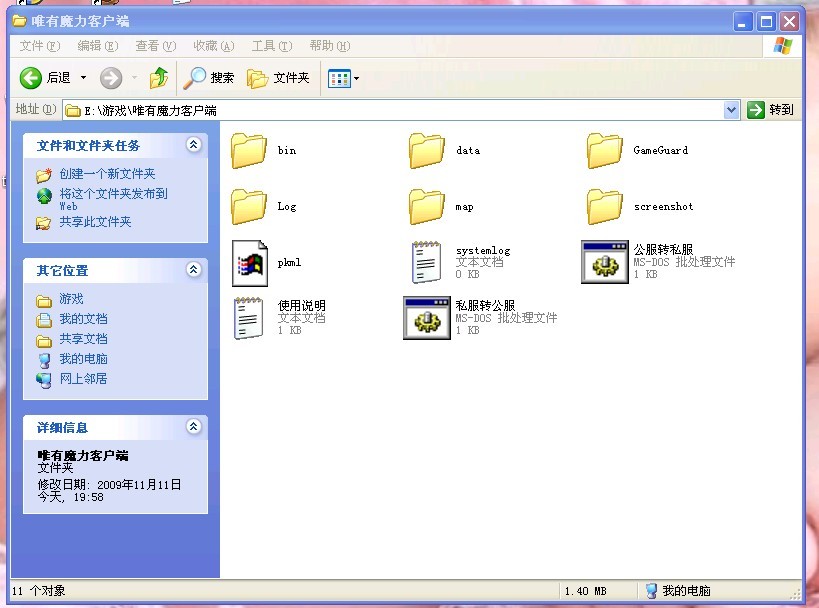Collapse the 文件和文件夹任务 panel

pyautogui.click(x=193, y=145)
